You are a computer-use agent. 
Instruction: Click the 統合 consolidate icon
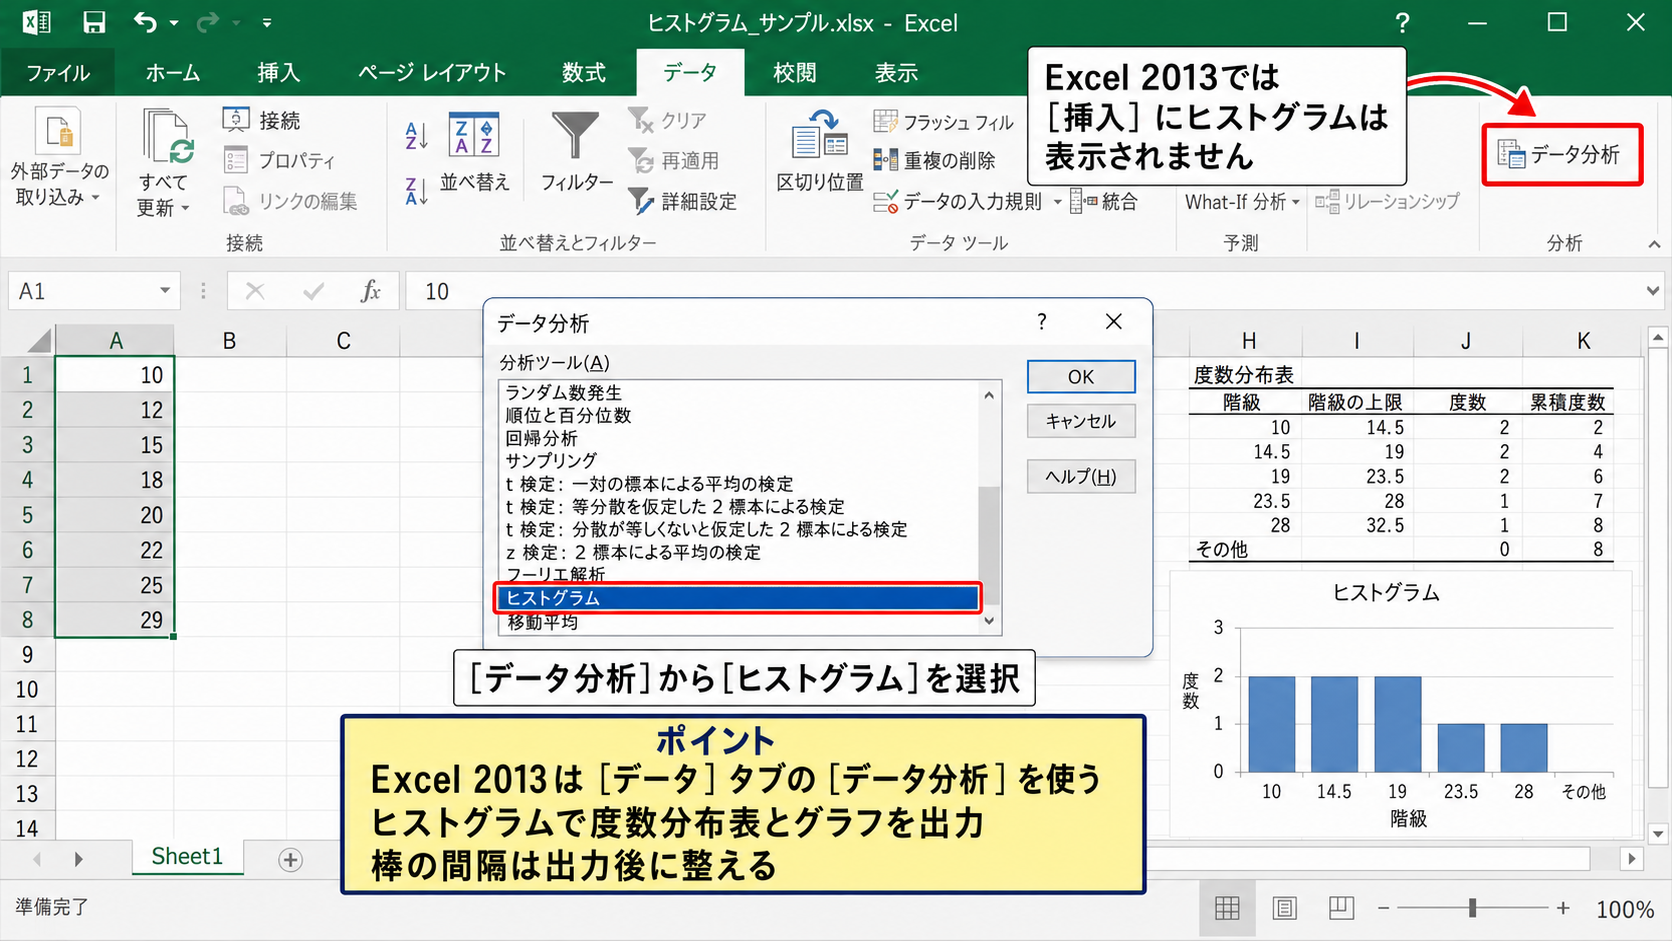(x=1083, y=201)
